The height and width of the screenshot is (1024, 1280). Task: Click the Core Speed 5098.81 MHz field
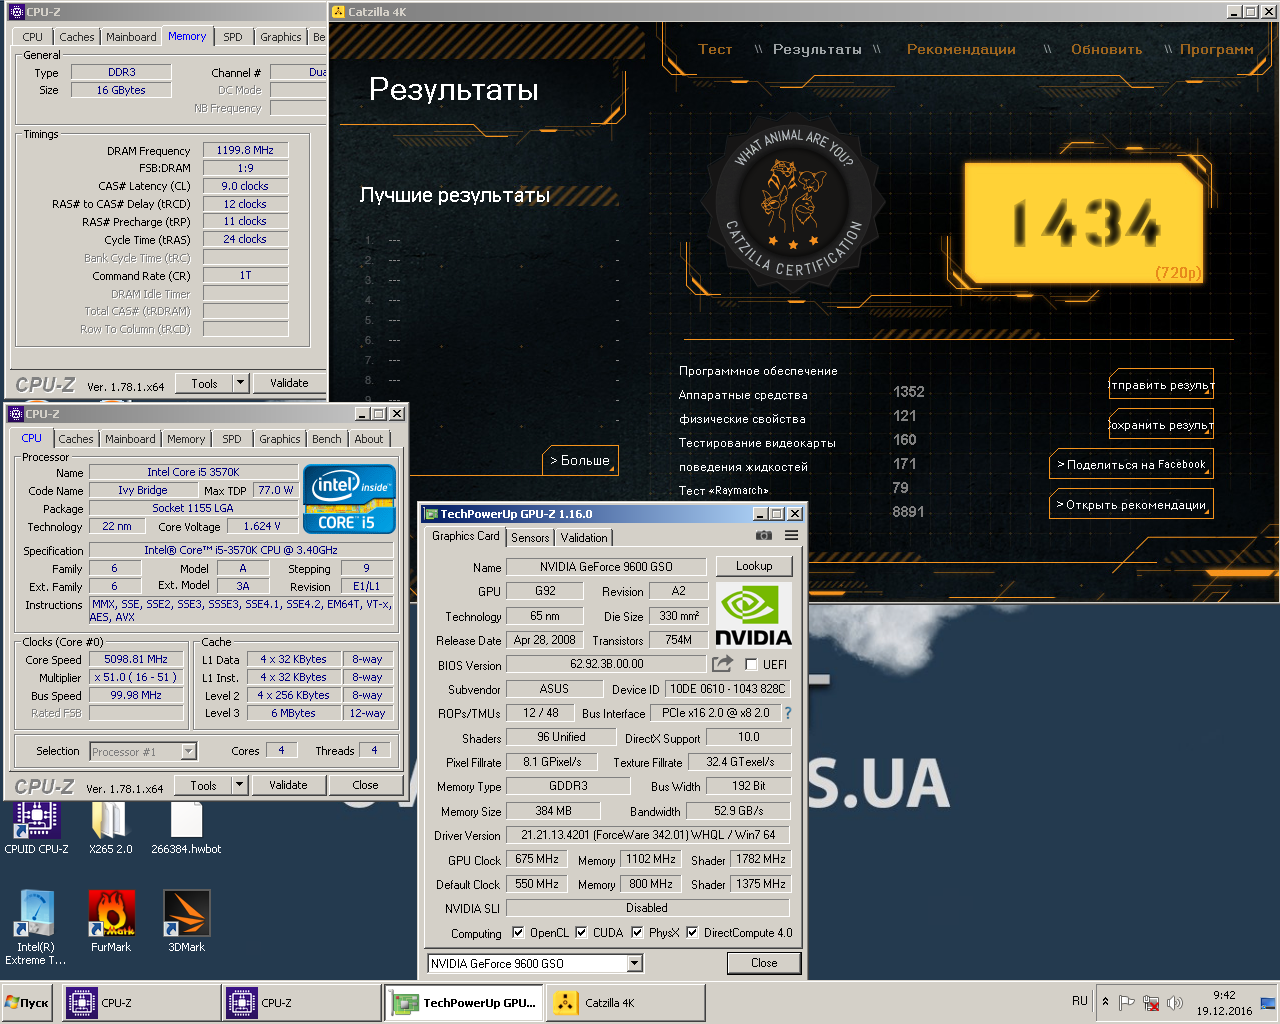pyautogui.click(x=136, y=659)
